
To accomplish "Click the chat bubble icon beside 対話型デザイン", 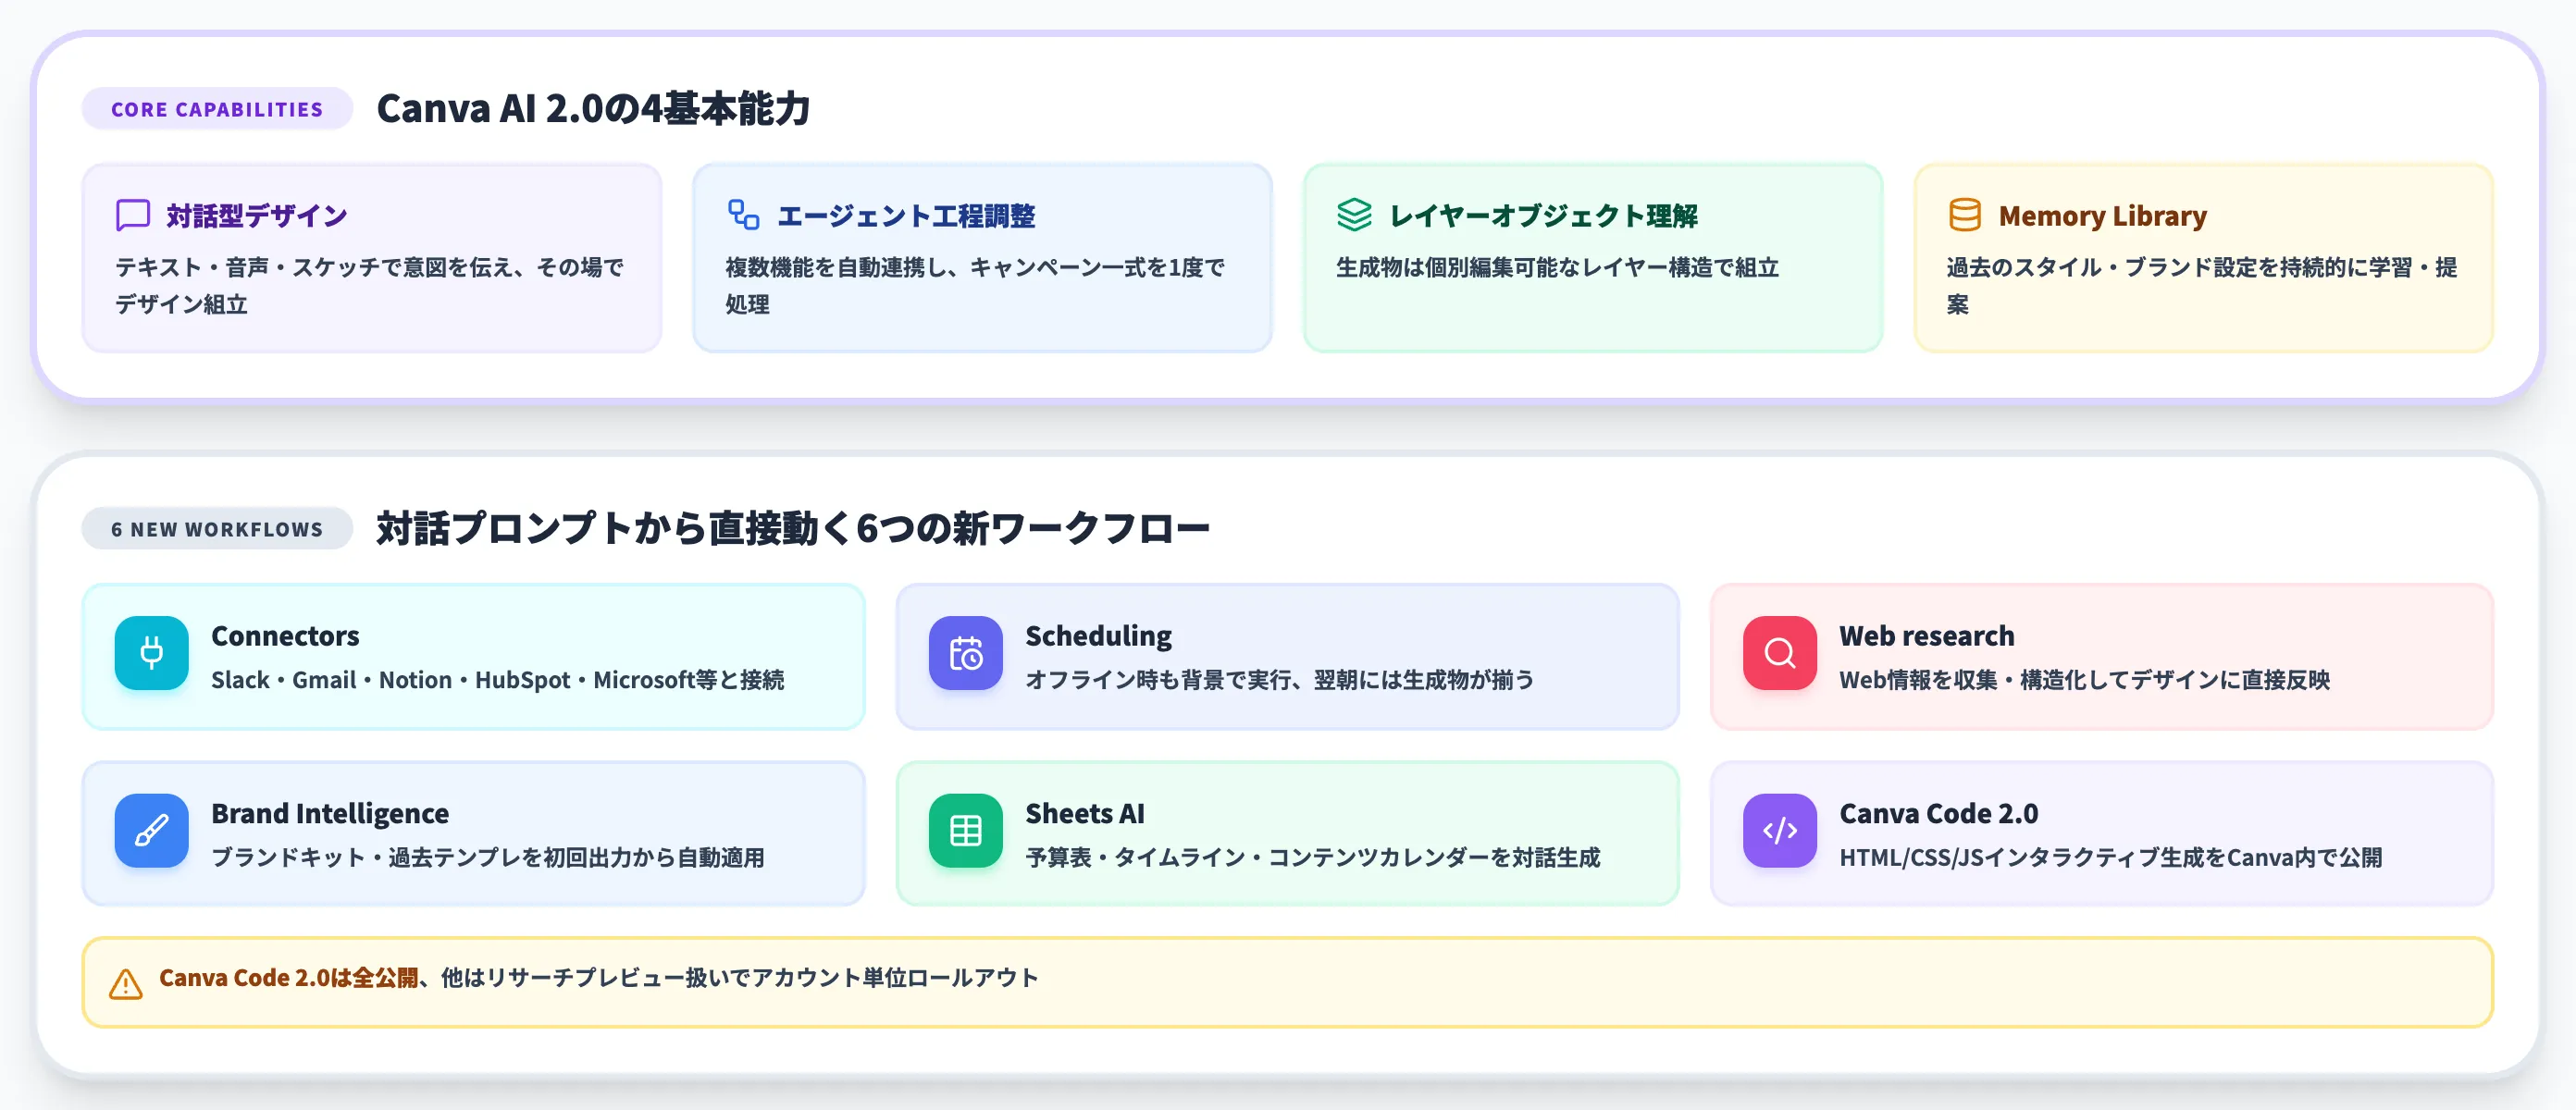I will coord(133,215).
